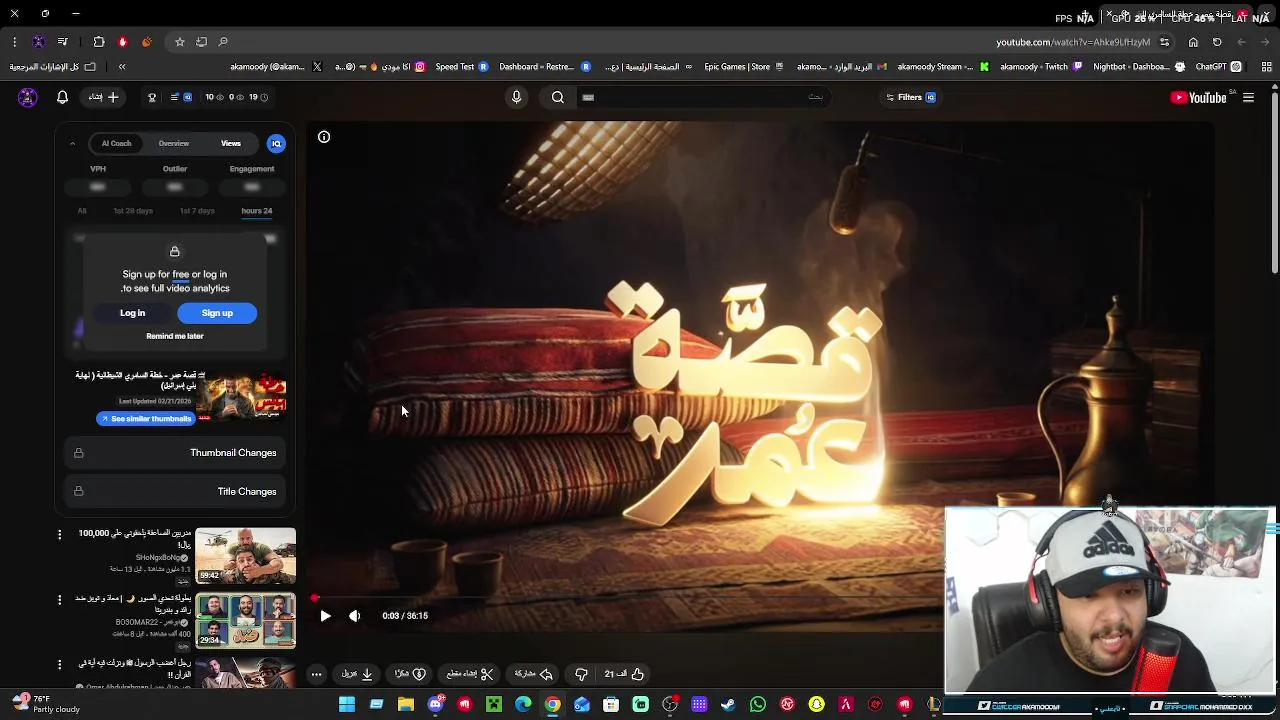This screenshot has height=720, width=1280.
Task: Click the share arrow button
Action: click(533, 674)
